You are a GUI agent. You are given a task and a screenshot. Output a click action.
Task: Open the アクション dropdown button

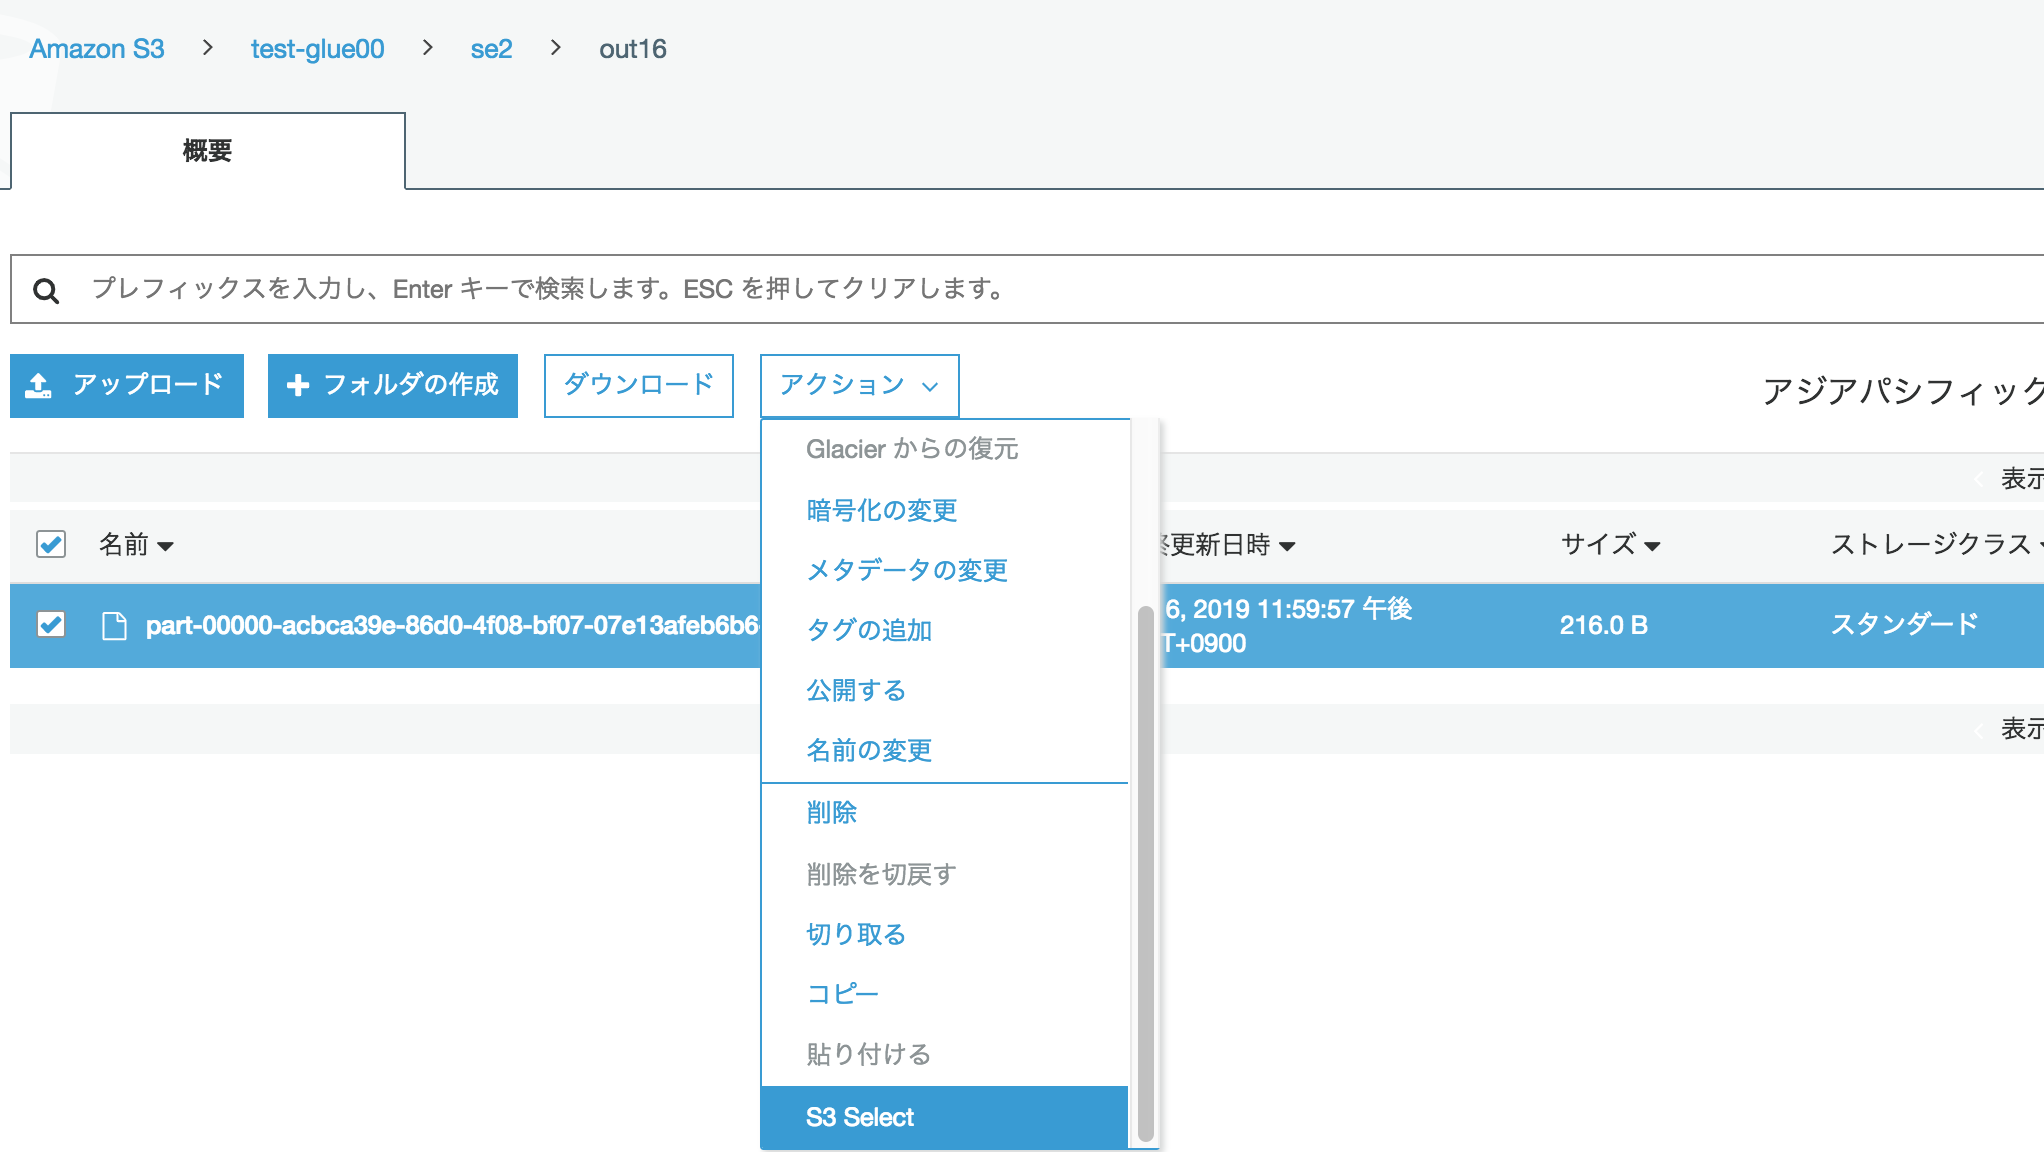pyautogui.click(x=859, y=385)
